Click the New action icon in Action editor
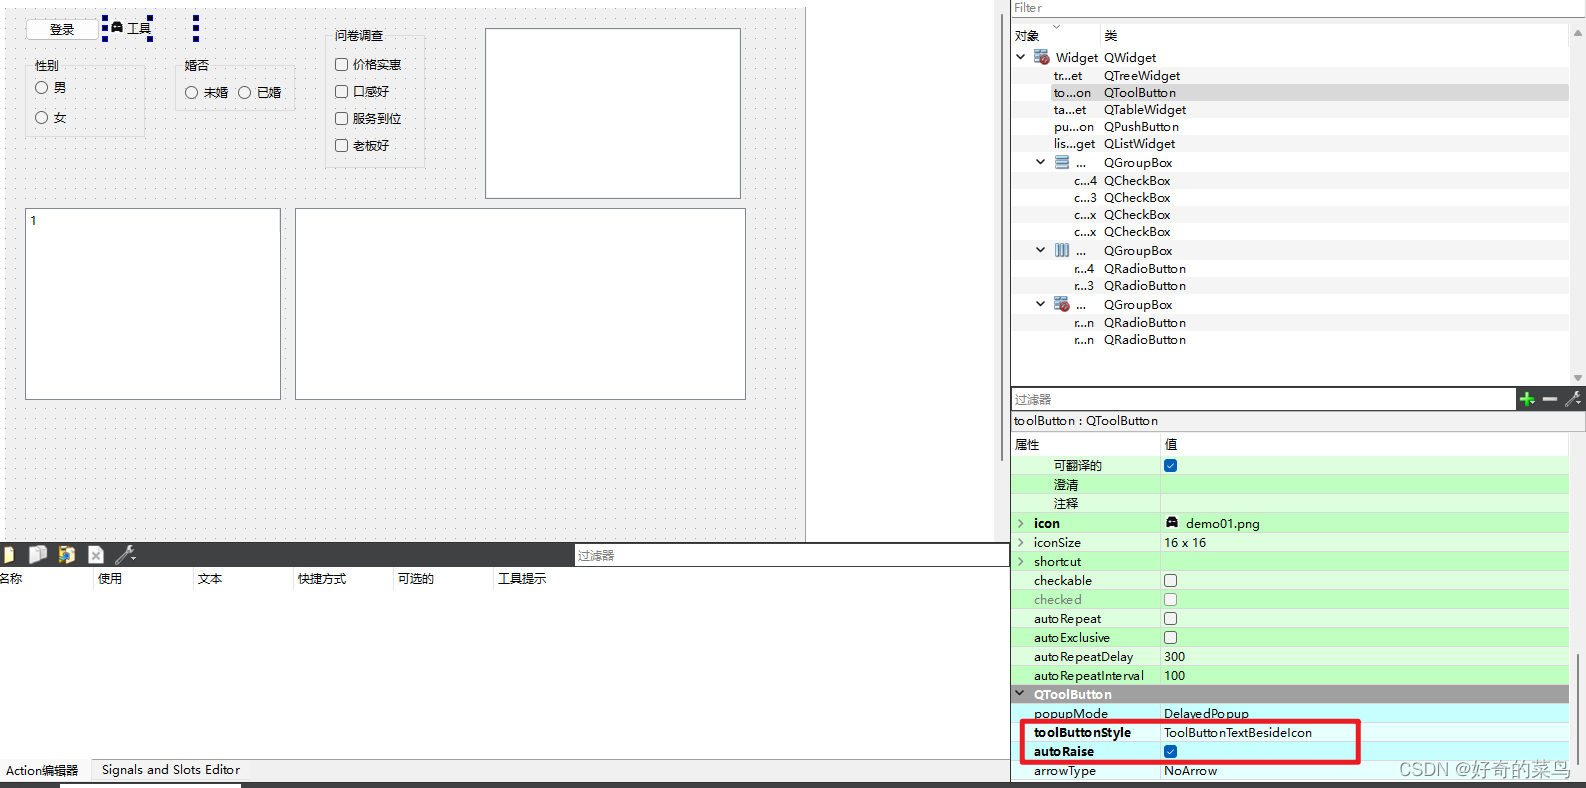 pyautogui.click(x=8, y=554)
